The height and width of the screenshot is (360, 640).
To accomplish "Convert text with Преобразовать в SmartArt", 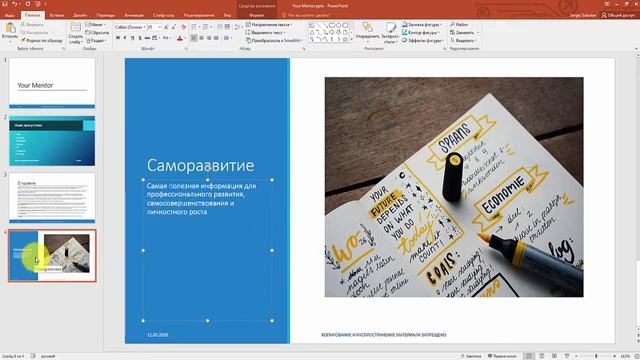I will pyautogui.click(x=275, y=40).
